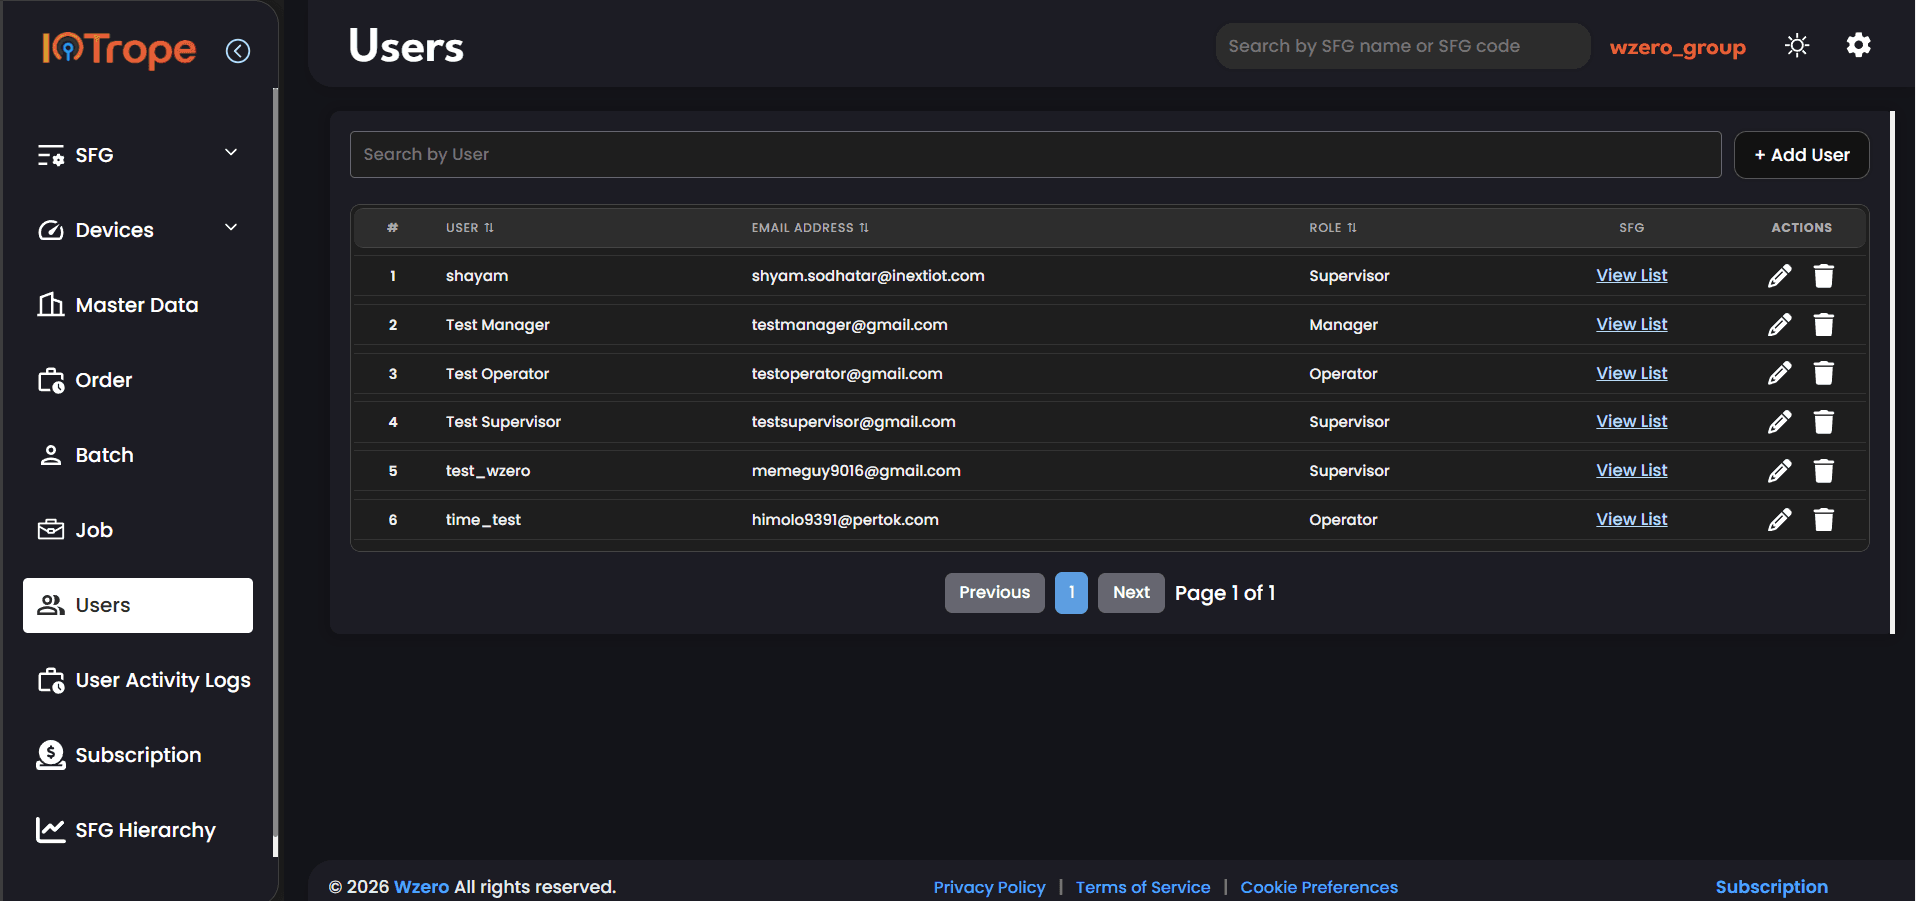Click the SFG Hierarchy chart icon
Viewport: 1916px width, 901px height.
point(51,830)
